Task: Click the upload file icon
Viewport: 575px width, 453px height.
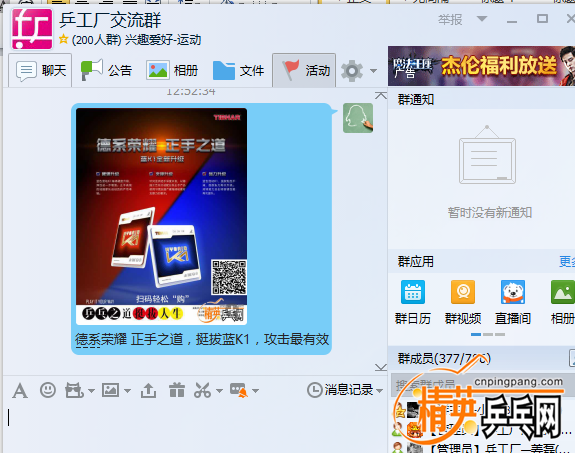Action: tap(148, 390)
